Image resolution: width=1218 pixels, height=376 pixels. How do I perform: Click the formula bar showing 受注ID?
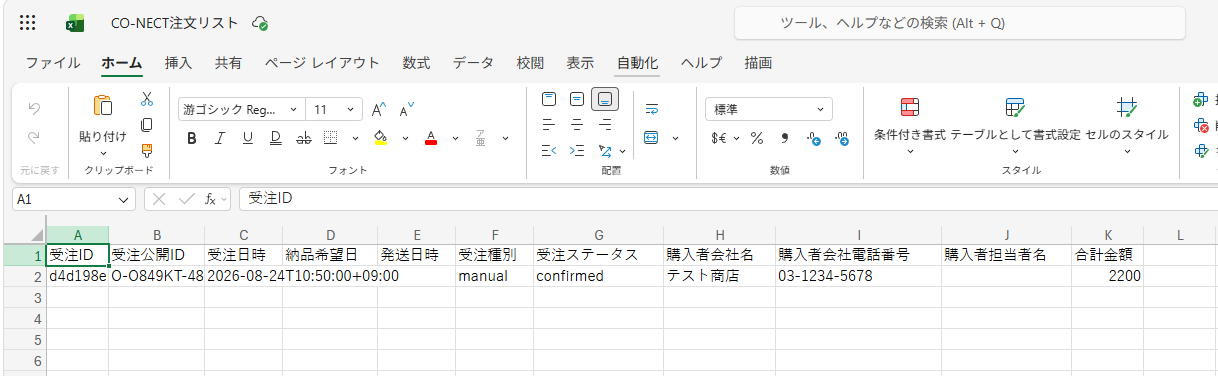pyautogui.click(x=728, y=199)
